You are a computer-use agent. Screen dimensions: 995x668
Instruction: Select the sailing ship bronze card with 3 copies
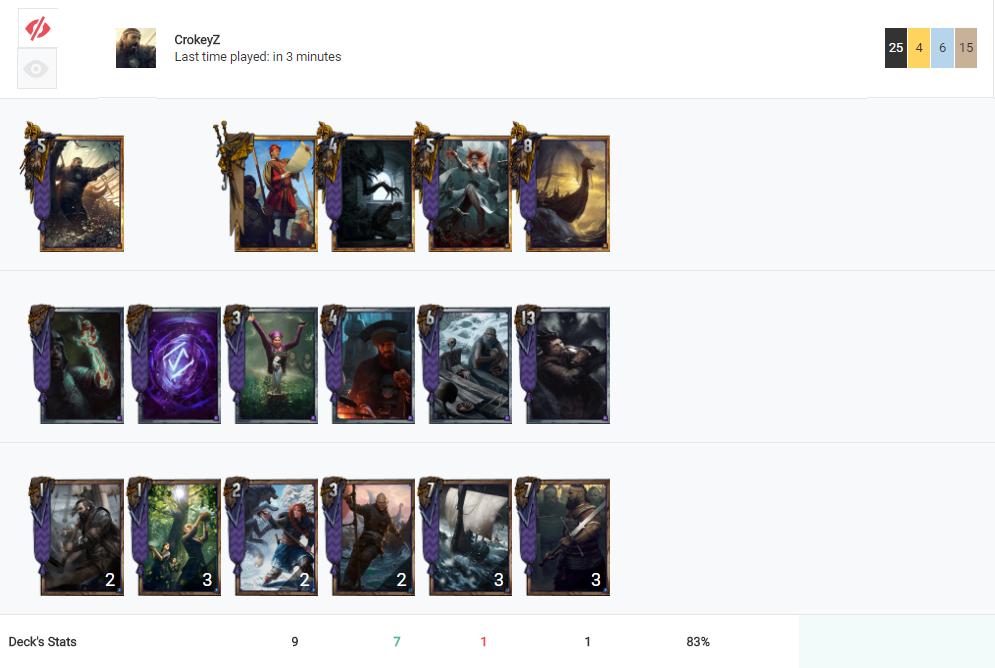pos(466,537)
